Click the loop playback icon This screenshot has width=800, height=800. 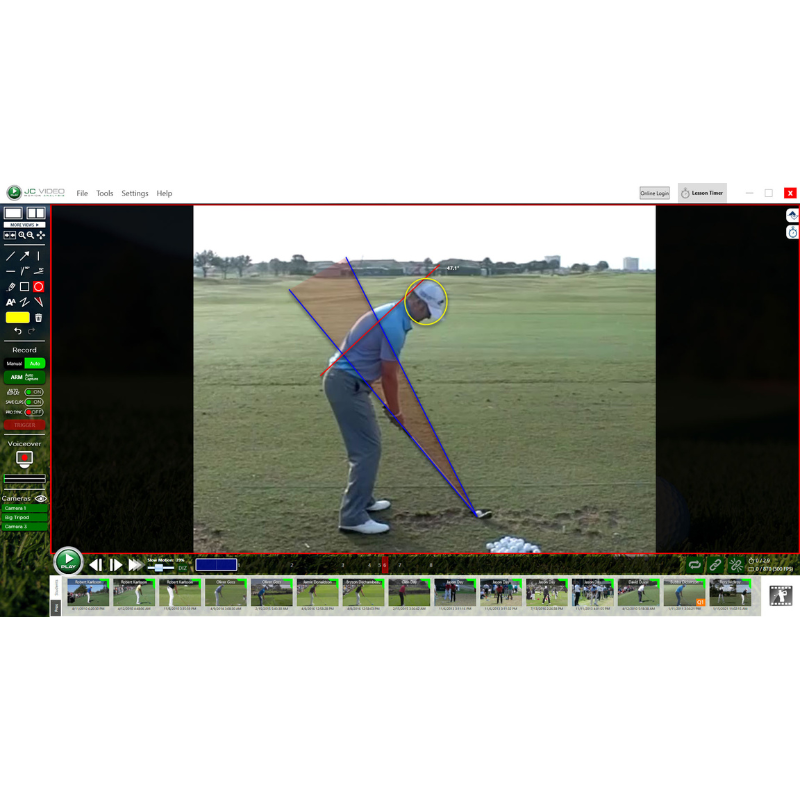(694, 565)
